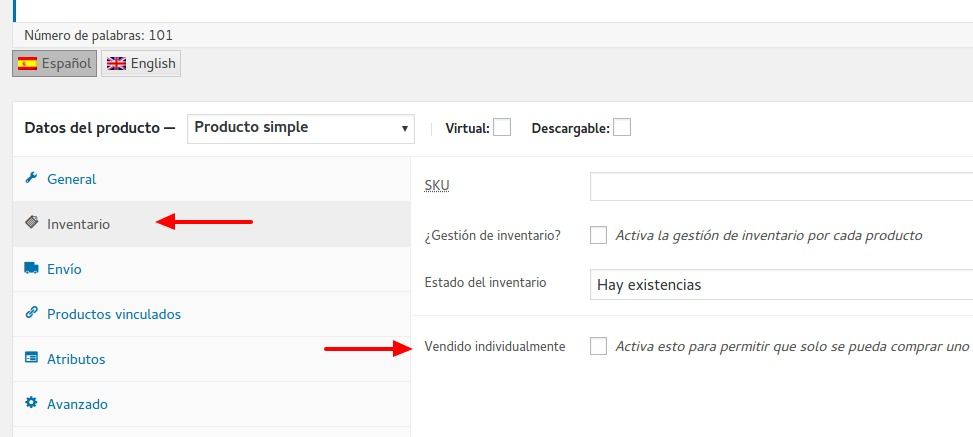Enable the Virtual checkbox

502,127
